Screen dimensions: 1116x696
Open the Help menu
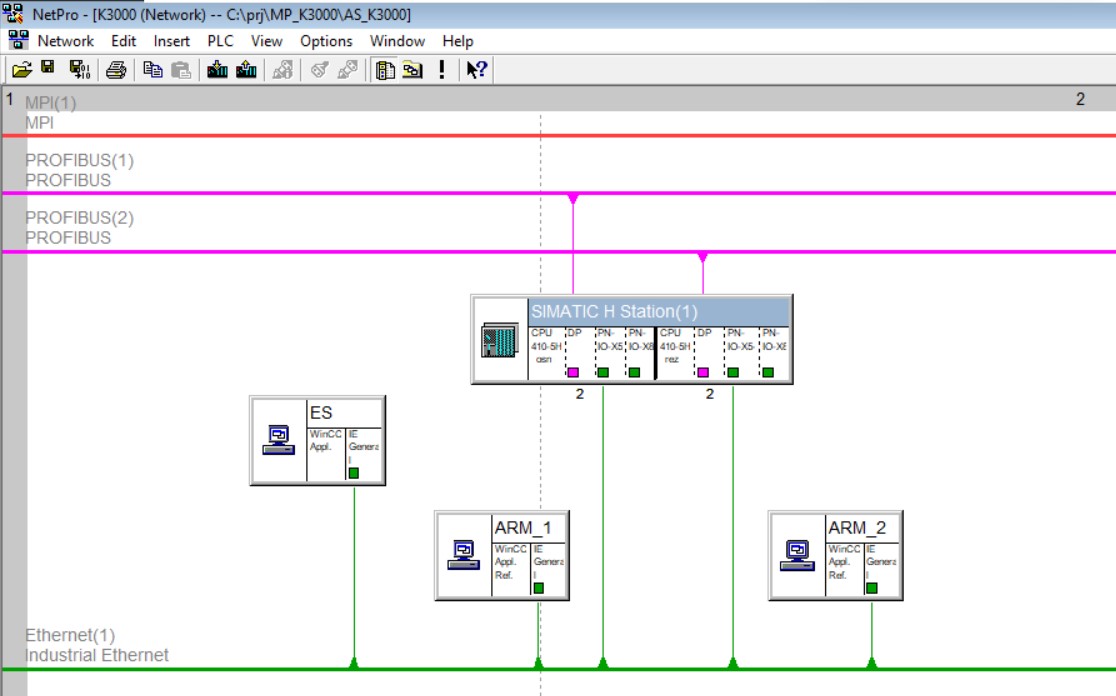(458, 41)
